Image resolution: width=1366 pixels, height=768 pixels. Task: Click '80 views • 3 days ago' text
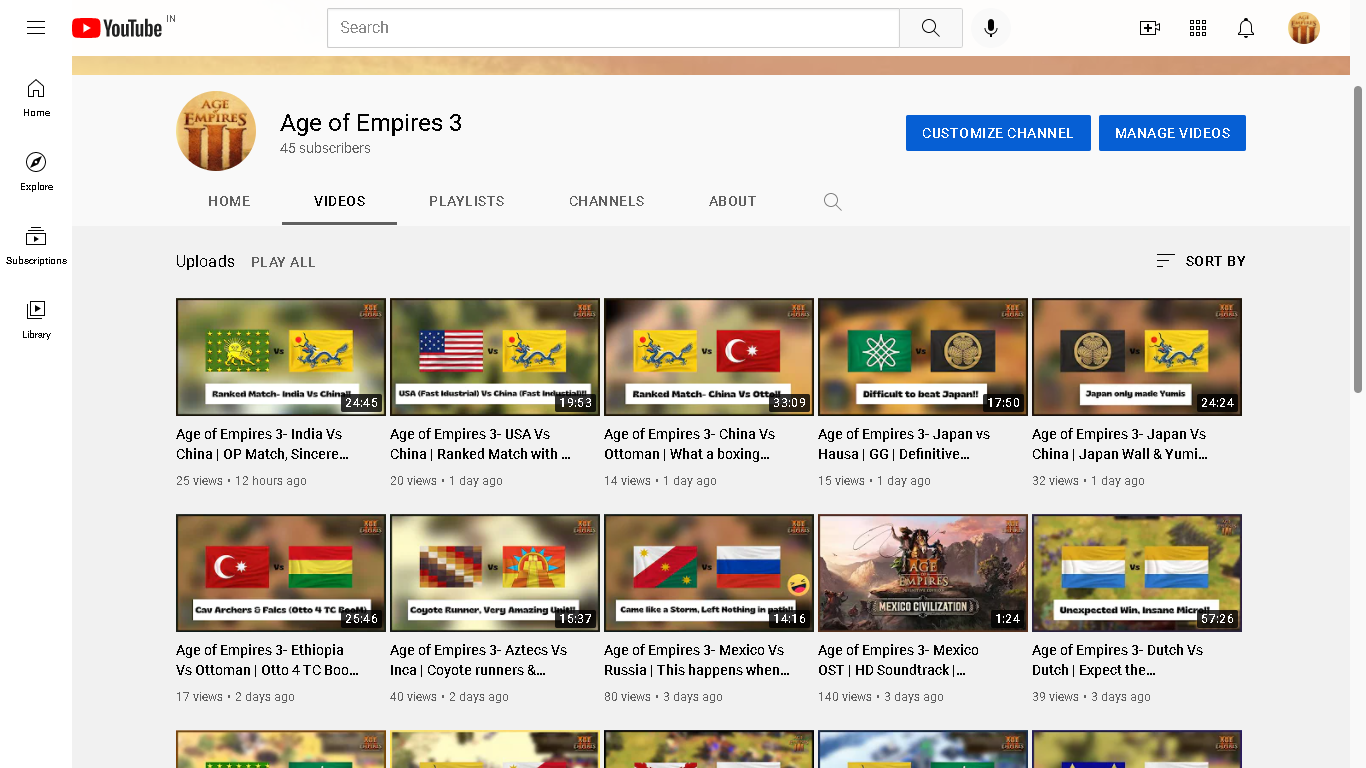coord(663,697)
